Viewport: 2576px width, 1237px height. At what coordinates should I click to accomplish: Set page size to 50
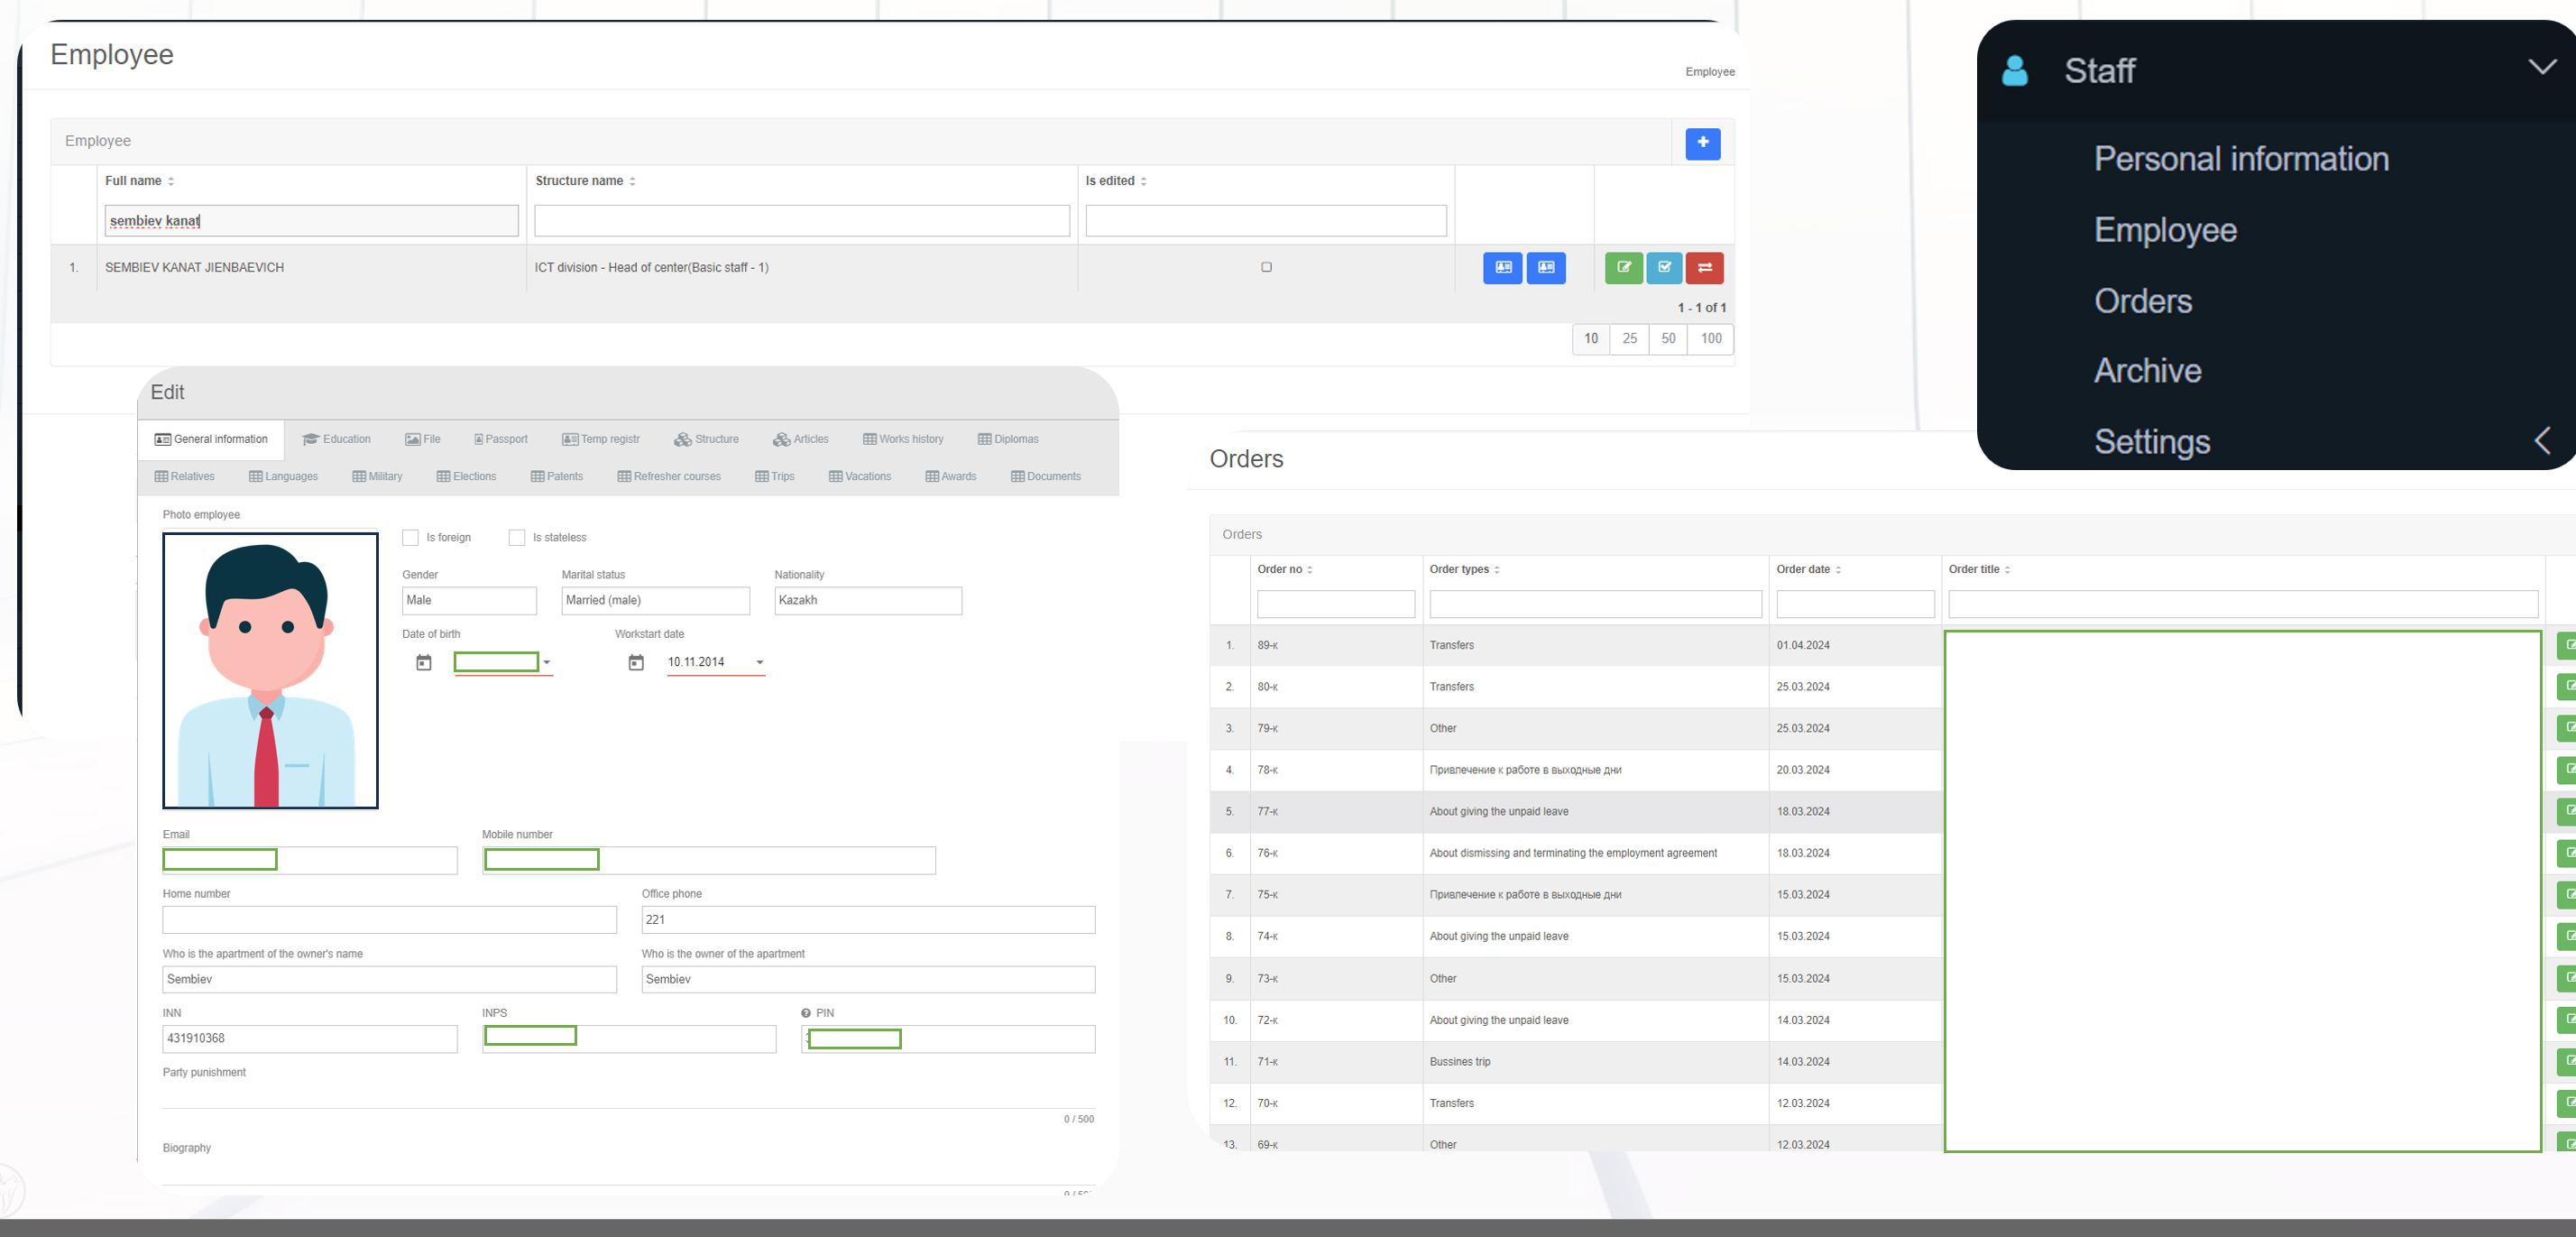[x=1668, y=339]
